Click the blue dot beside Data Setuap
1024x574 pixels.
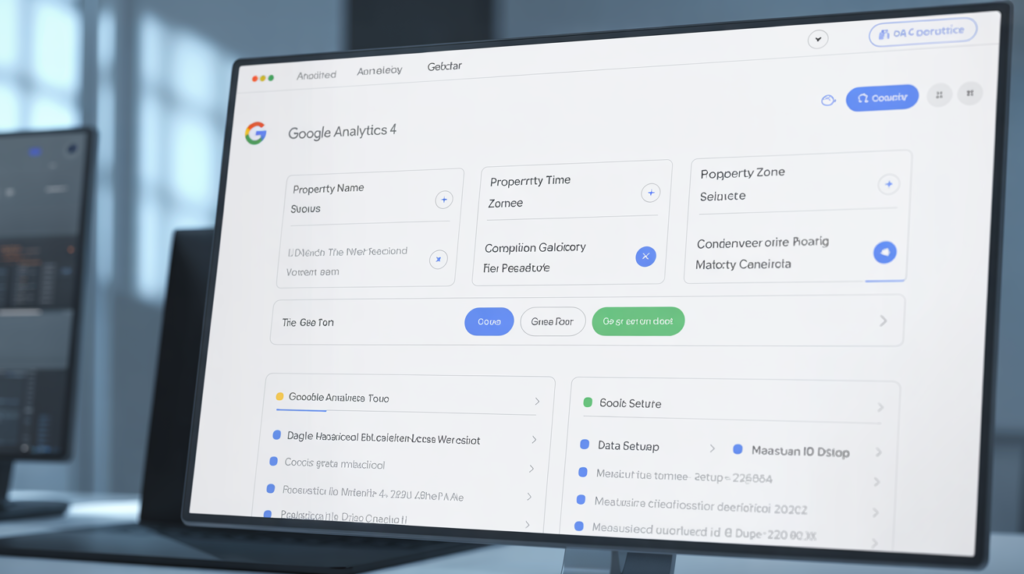point(584,445)
